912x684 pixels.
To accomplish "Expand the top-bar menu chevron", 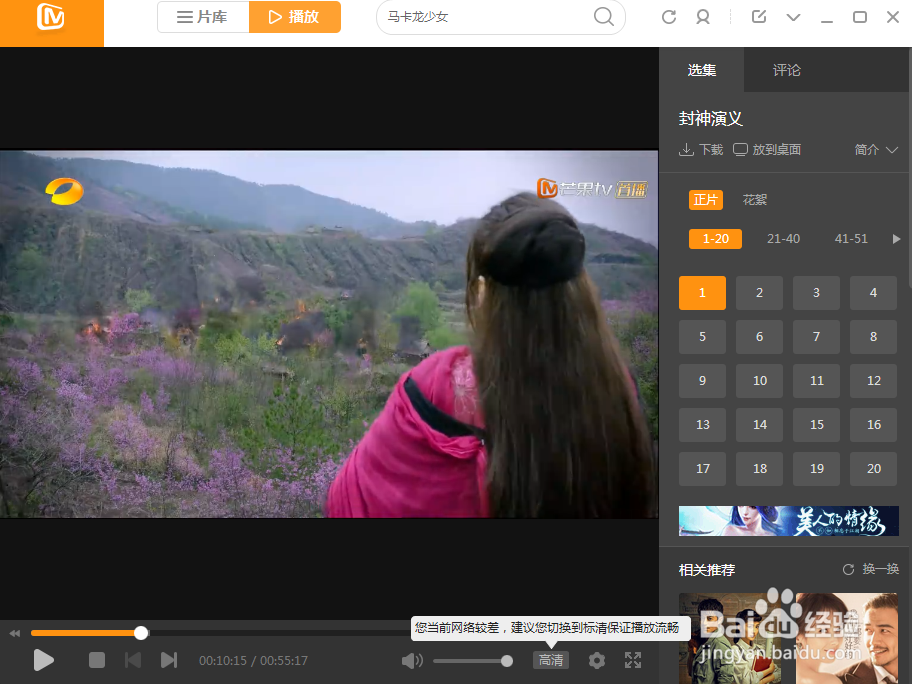I will point(793,17).
